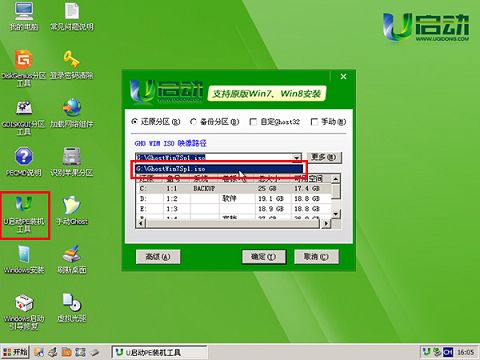480x360 pixels.
Task: Show the taskbar clock 16:05
Action: click(x=465, y=352)
